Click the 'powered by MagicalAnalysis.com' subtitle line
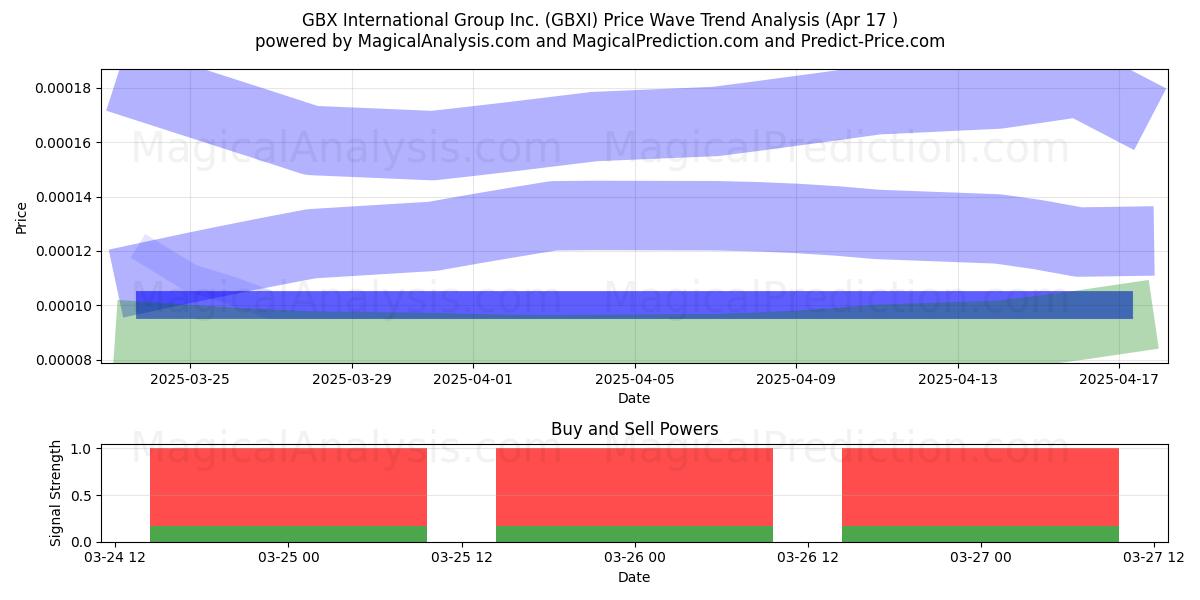This screenshot has width=1200, height=600. coord(600,41)
